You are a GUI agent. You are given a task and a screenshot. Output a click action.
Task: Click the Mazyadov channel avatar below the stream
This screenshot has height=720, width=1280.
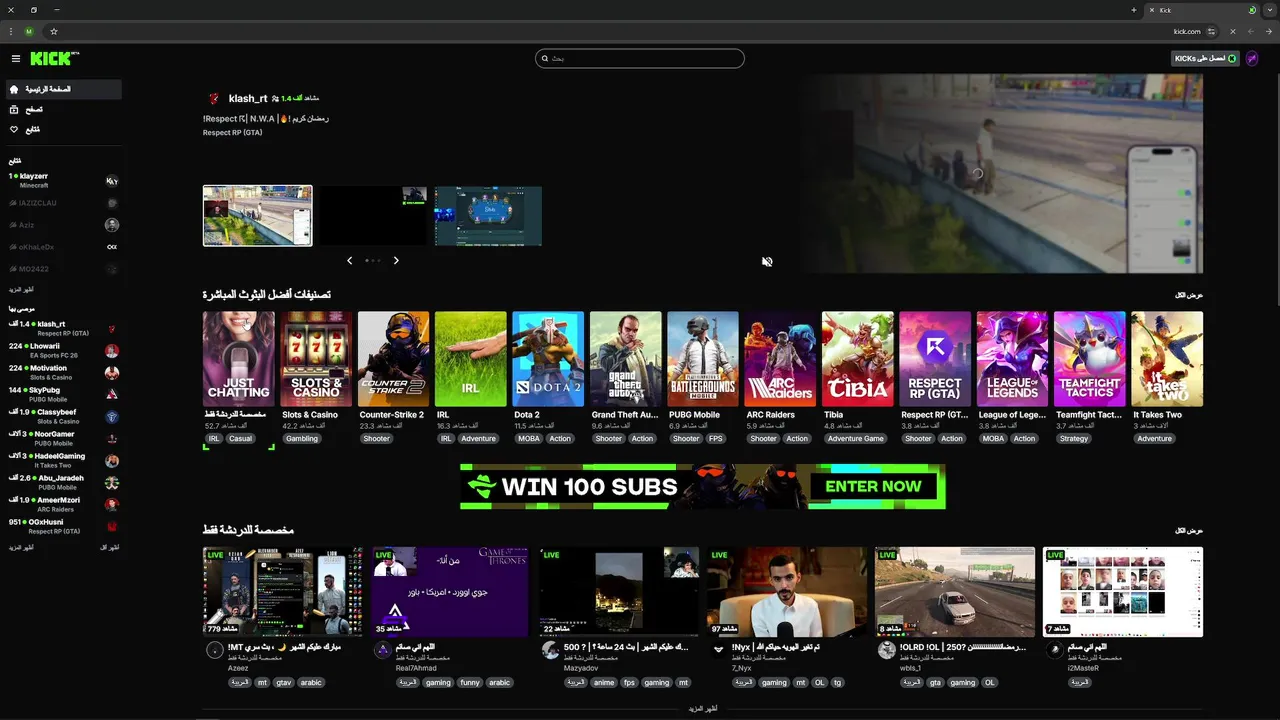550,650
